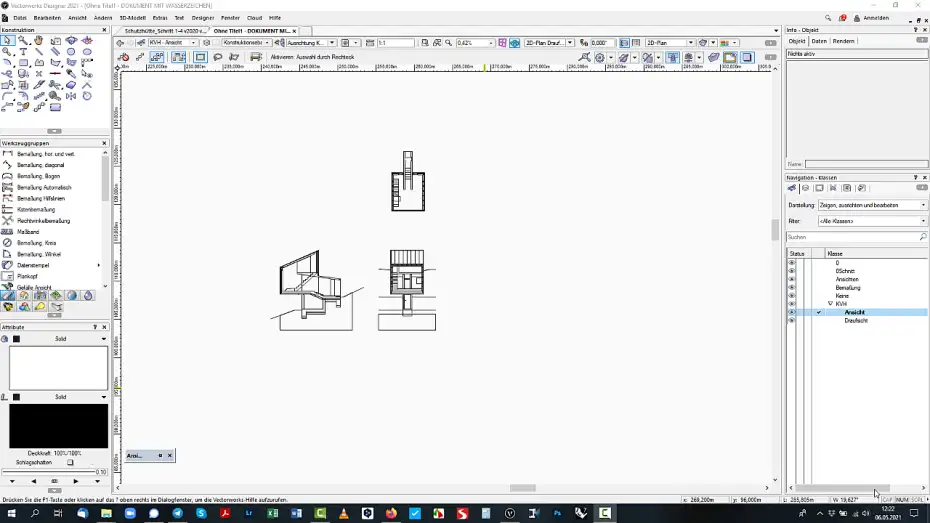
Task: Select the Flyover view tool
Action: 71,40
